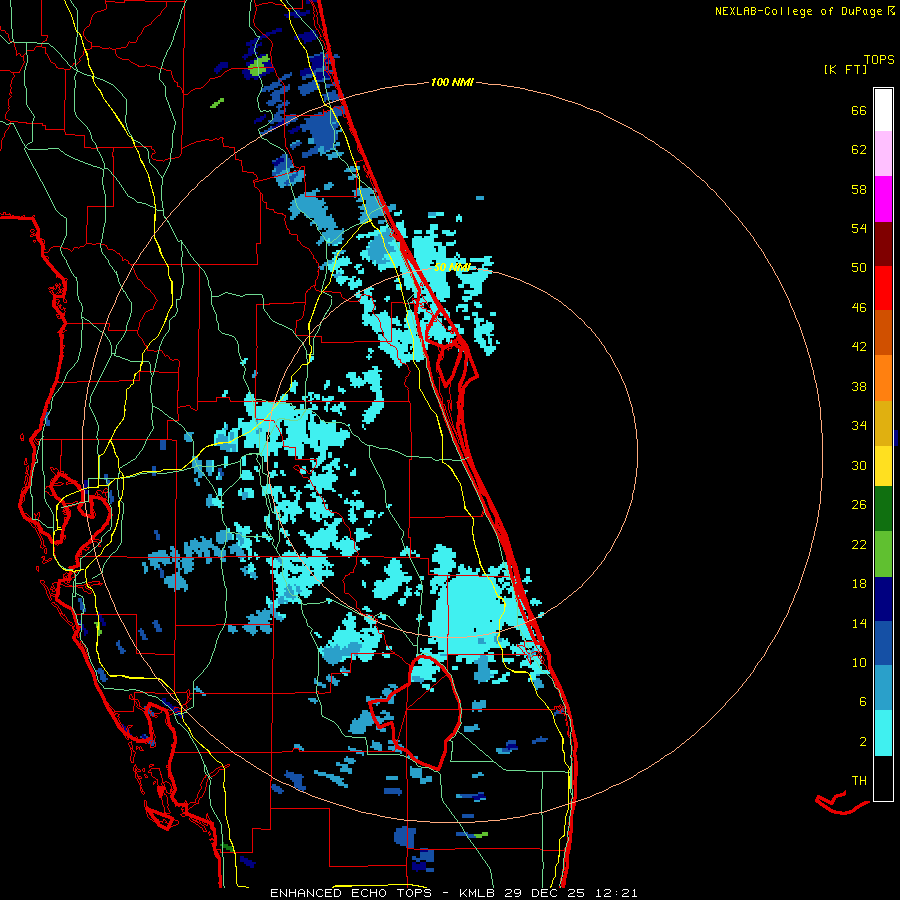Select the magenta 58 kft legend swatch
900x900 pixels.
click(x=883, y=199)
